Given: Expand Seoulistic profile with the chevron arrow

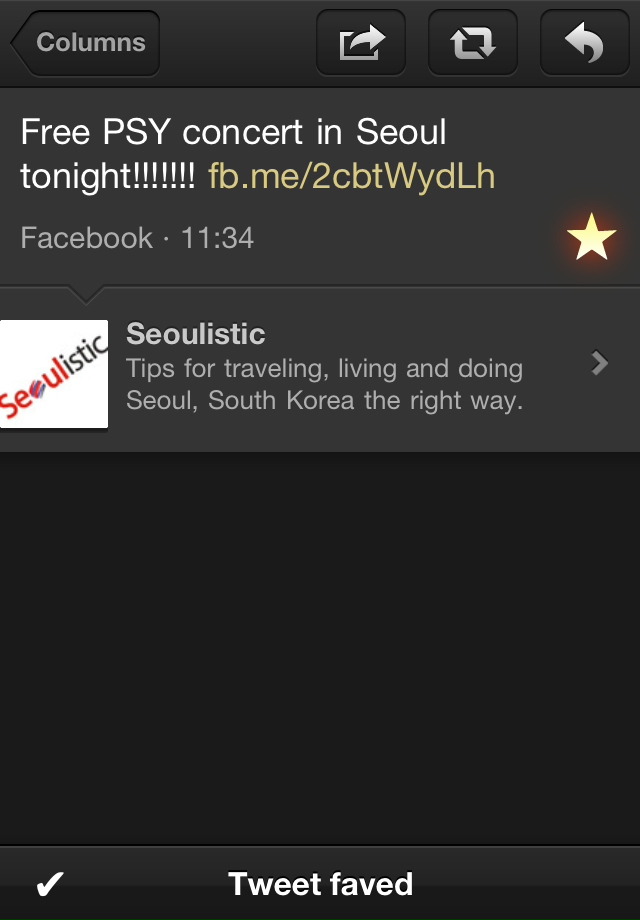Looking at the screenshot, I should 600,363.
